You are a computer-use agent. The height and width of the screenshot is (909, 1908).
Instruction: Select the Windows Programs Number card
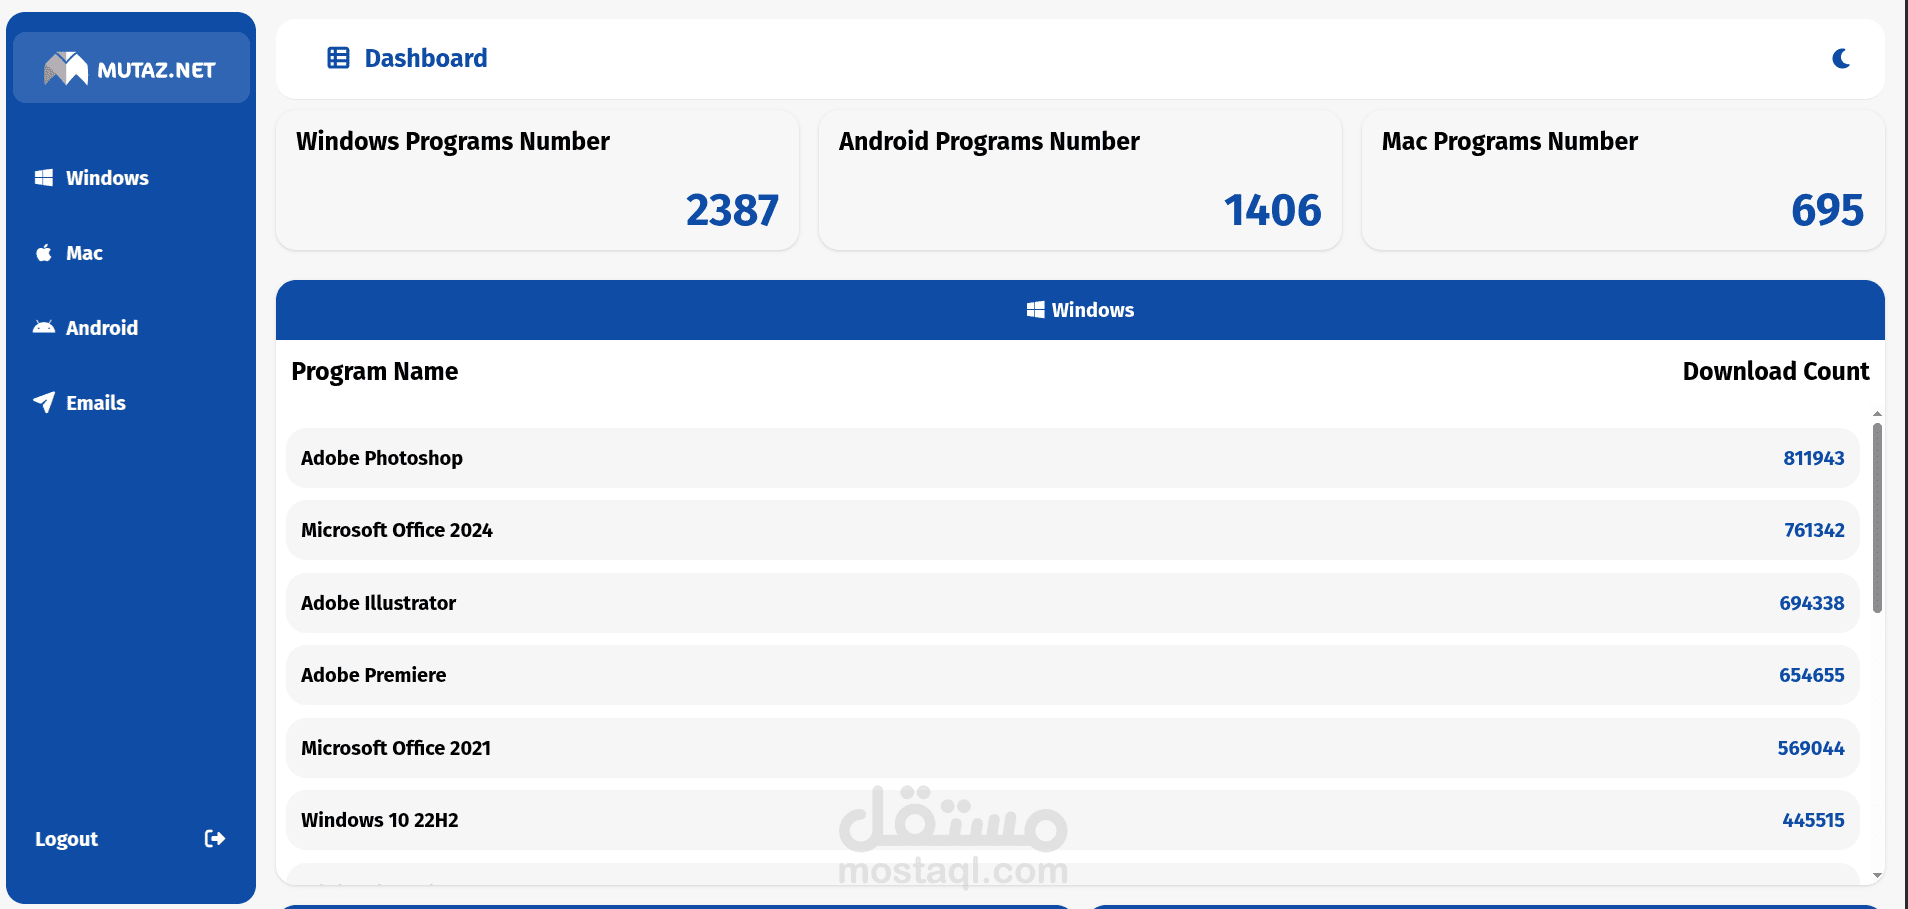tap(537, 180)
